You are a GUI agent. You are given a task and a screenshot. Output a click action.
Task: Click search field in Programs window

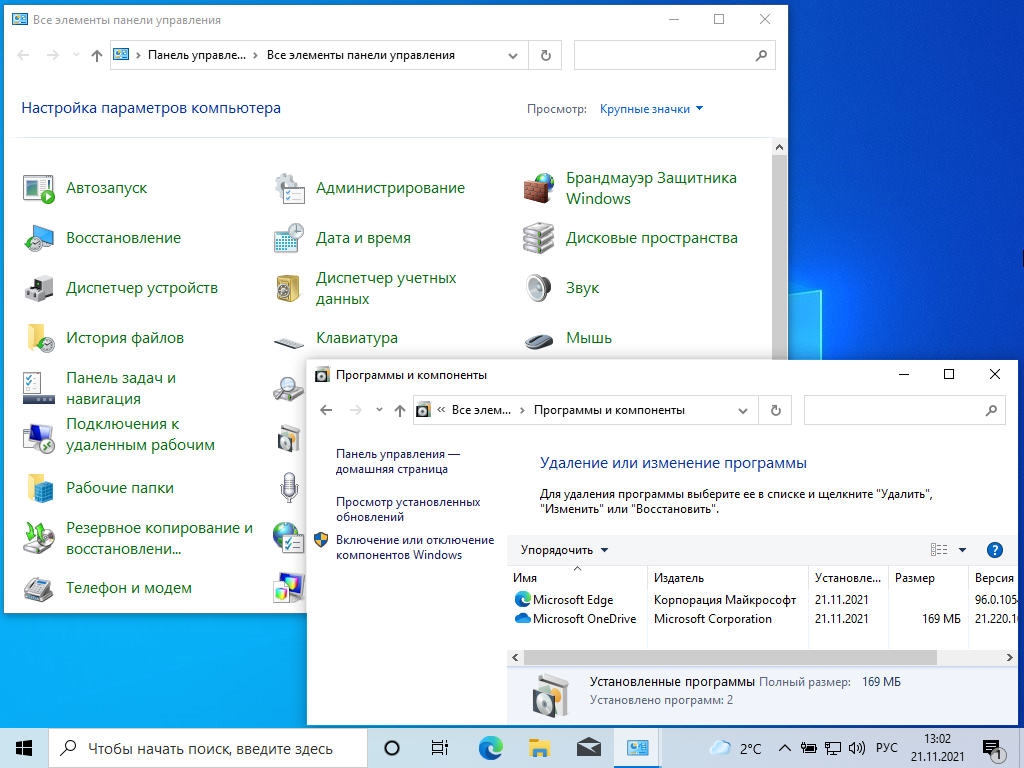click(893, 410)
